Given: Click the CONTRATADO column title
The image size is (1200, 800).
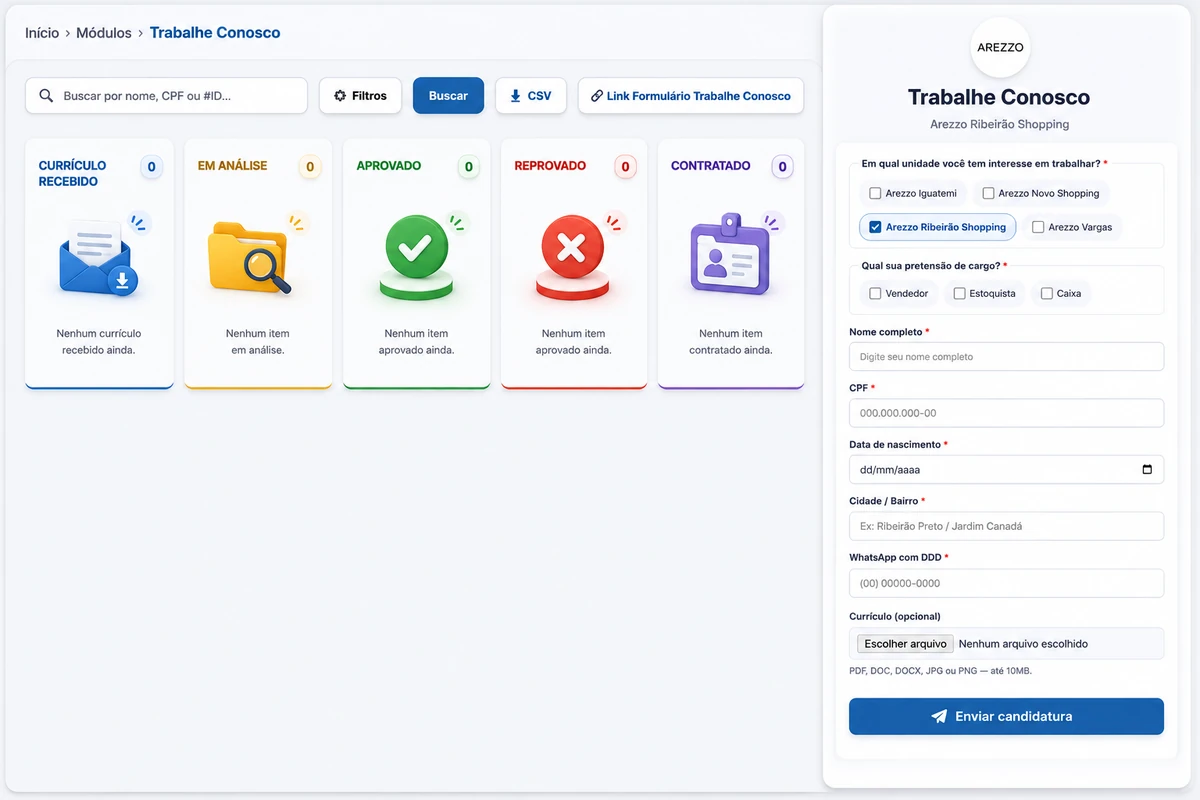Looking at the screenshot, I should [x=710, y=166].
